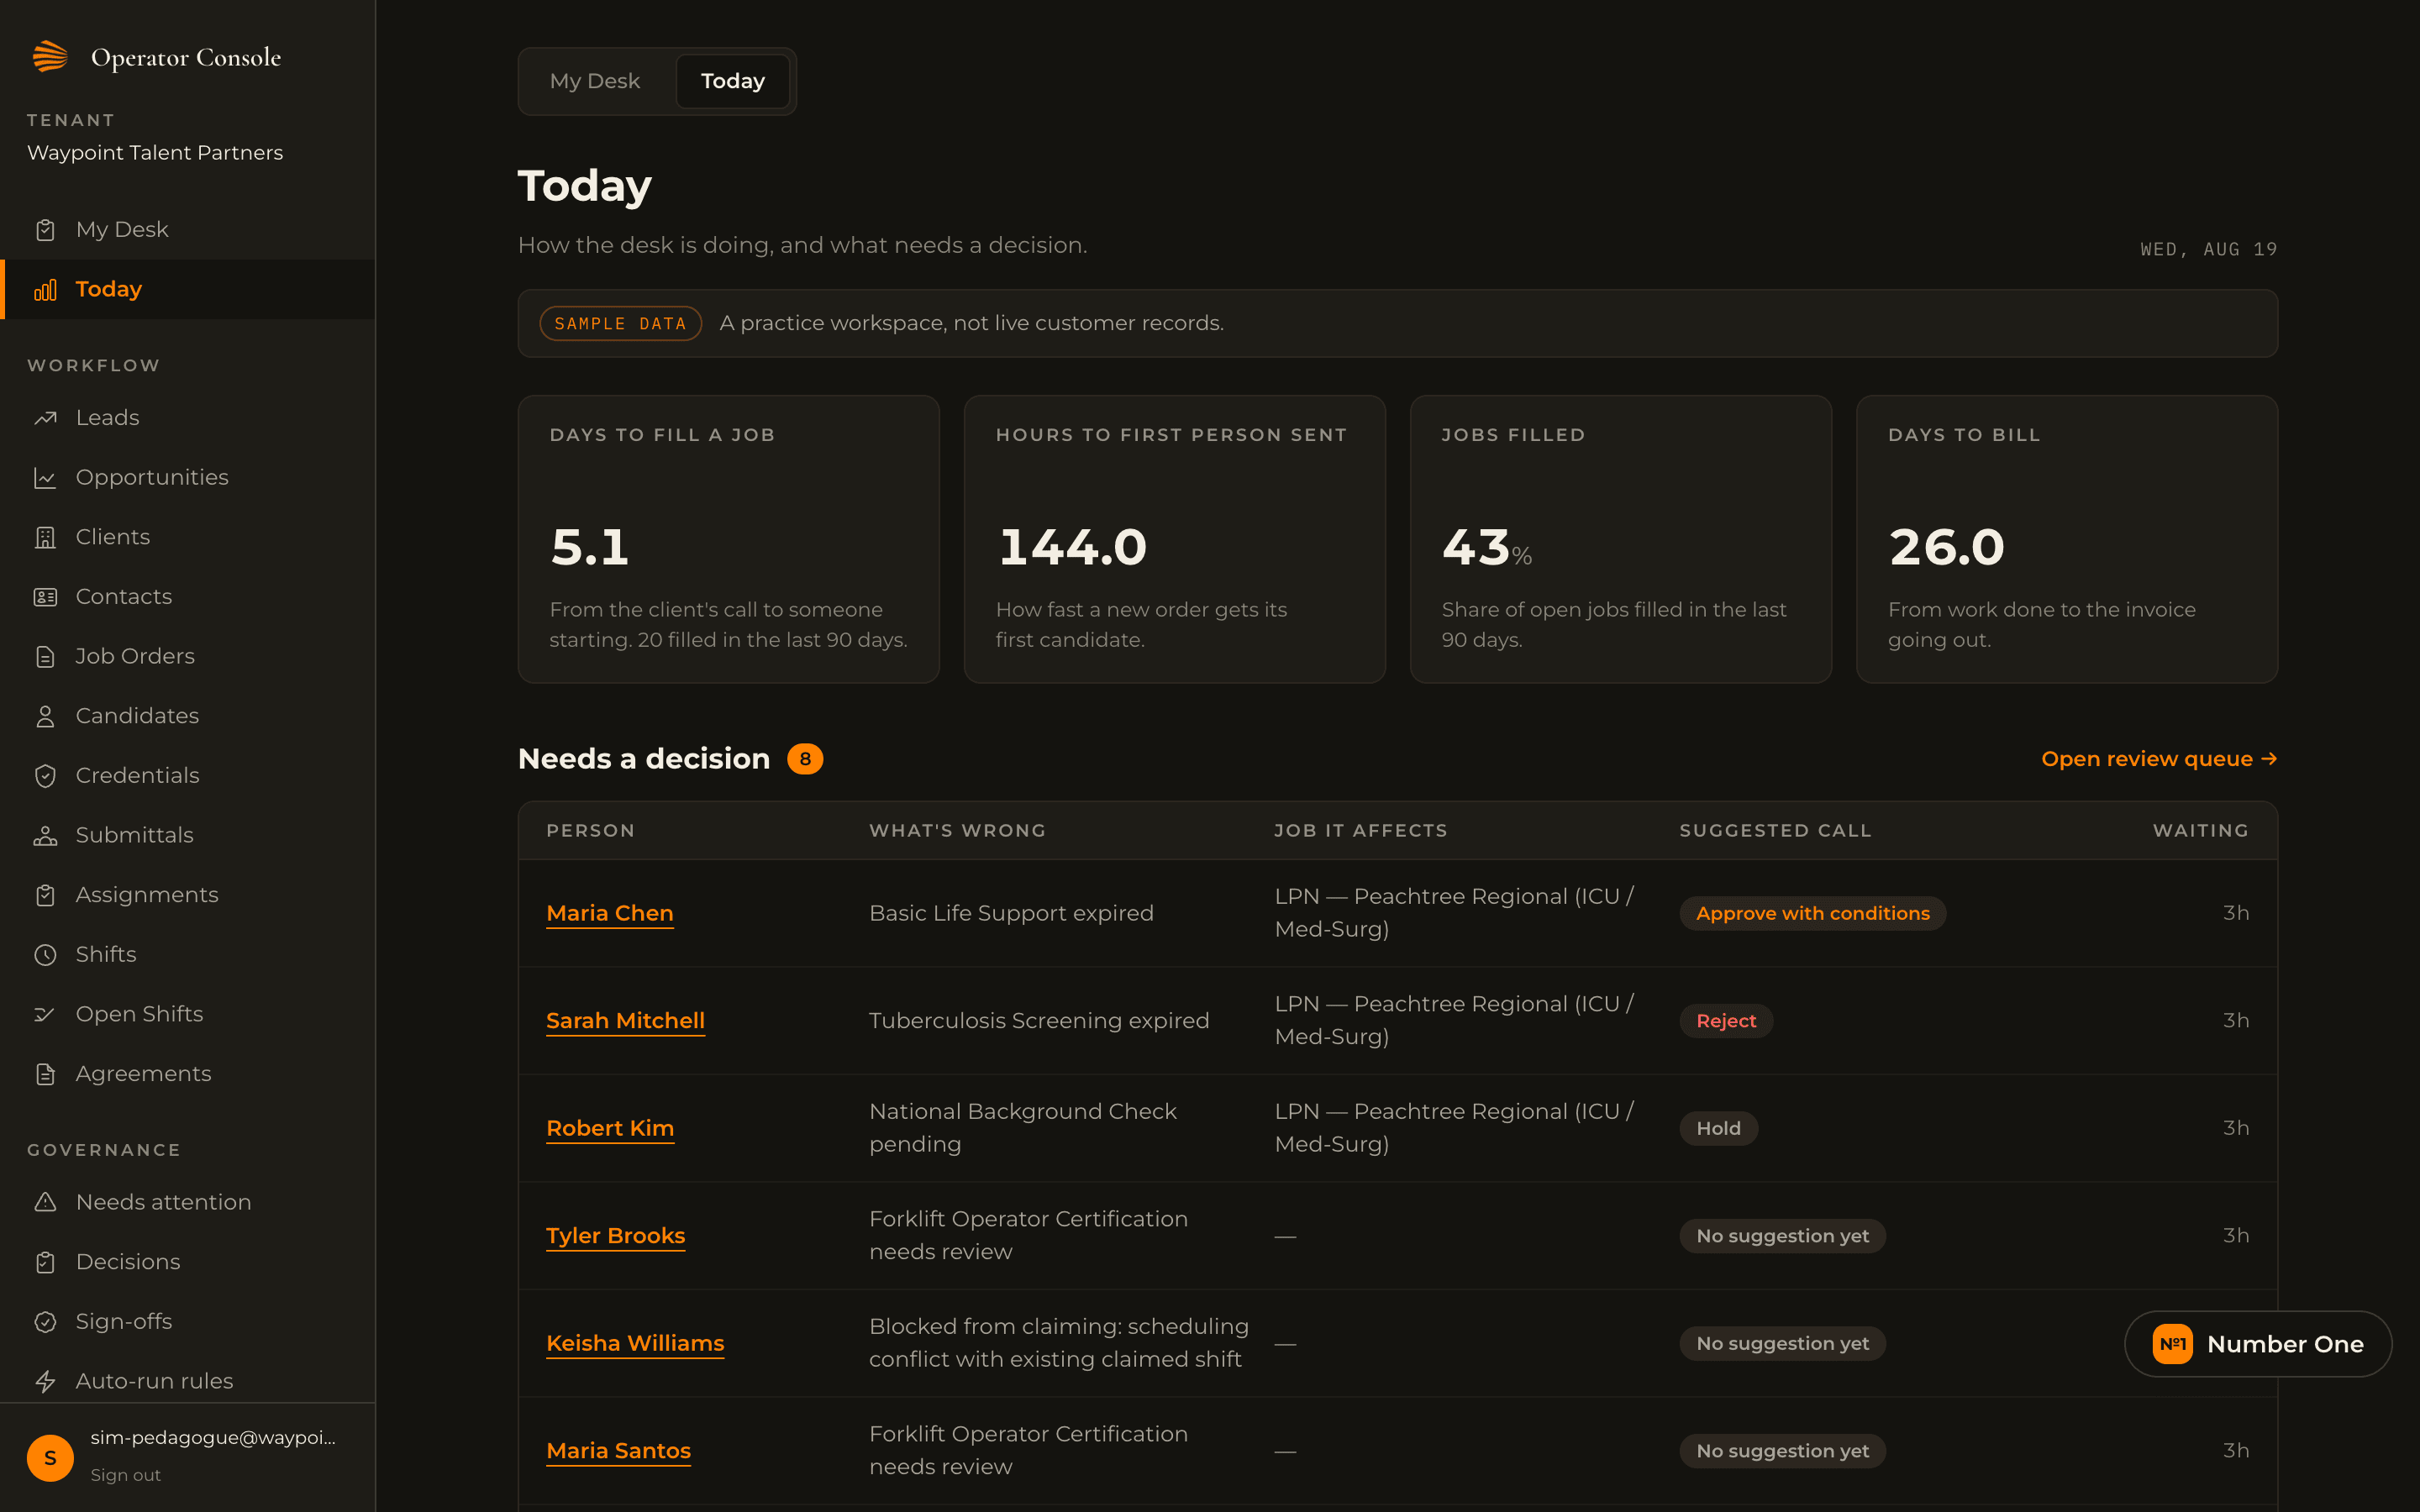Click the Auto-run rules lightning icon

tap(45, 1381)
